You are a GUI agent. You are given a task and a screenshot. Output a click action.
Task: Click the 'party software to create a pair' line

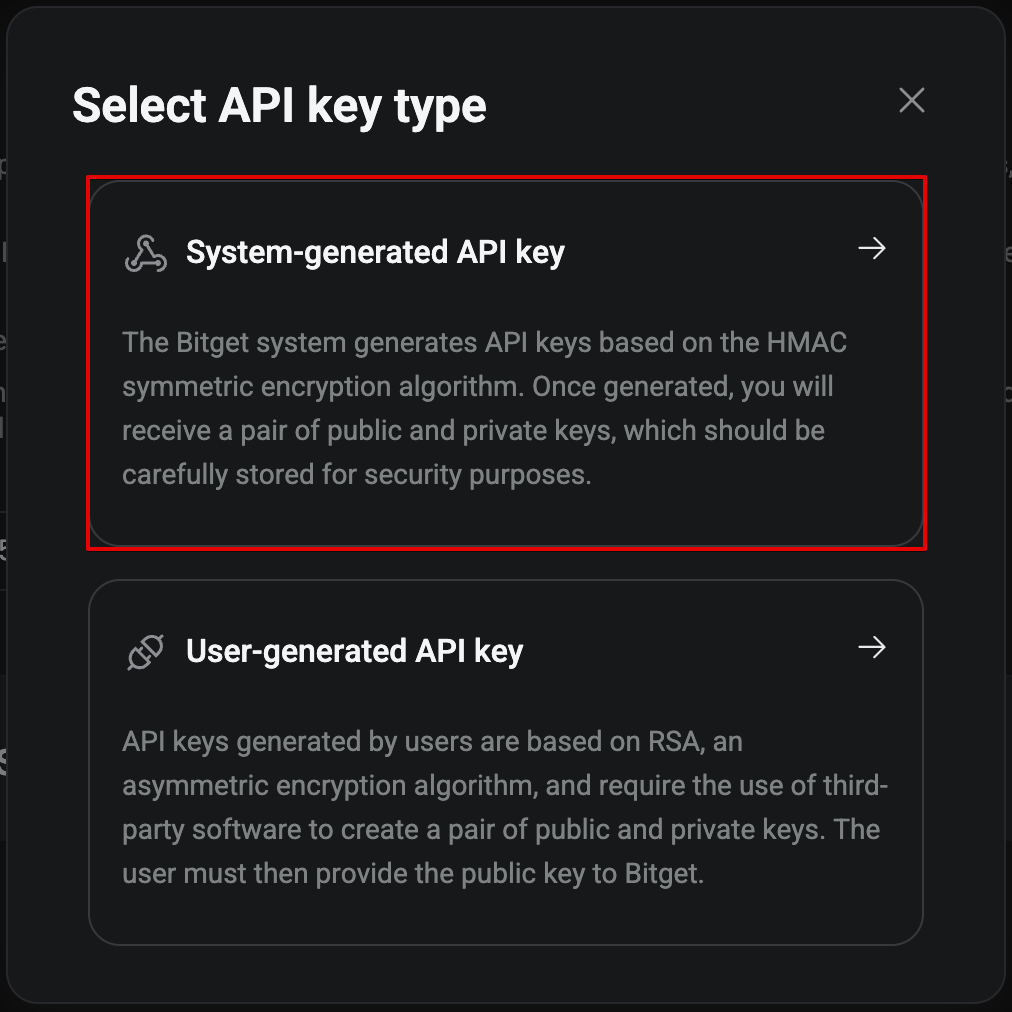(x=501, y=829)
